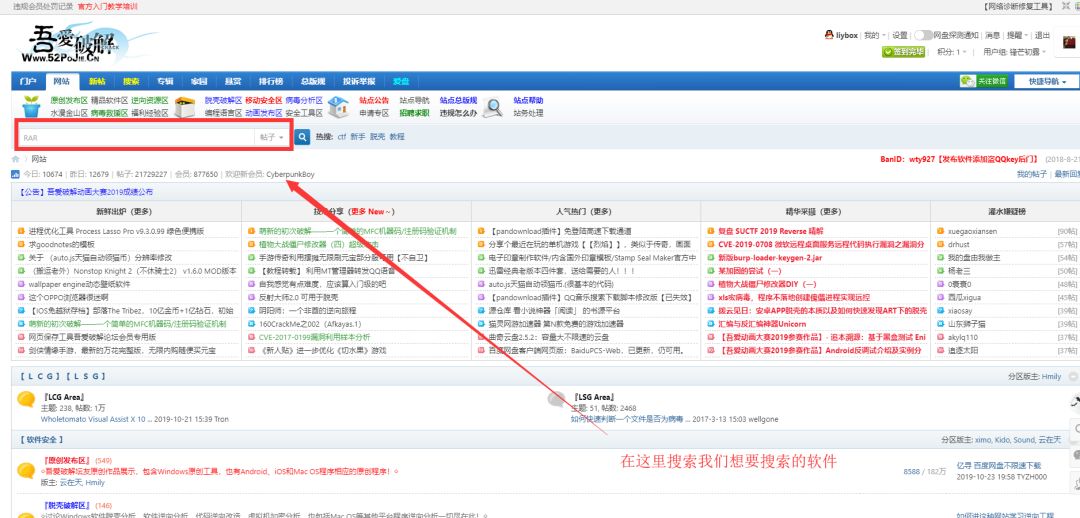Open the 『LCG Area』 forum link
Viewport: 1080px width, 518px height.
(x=63, y=397)
